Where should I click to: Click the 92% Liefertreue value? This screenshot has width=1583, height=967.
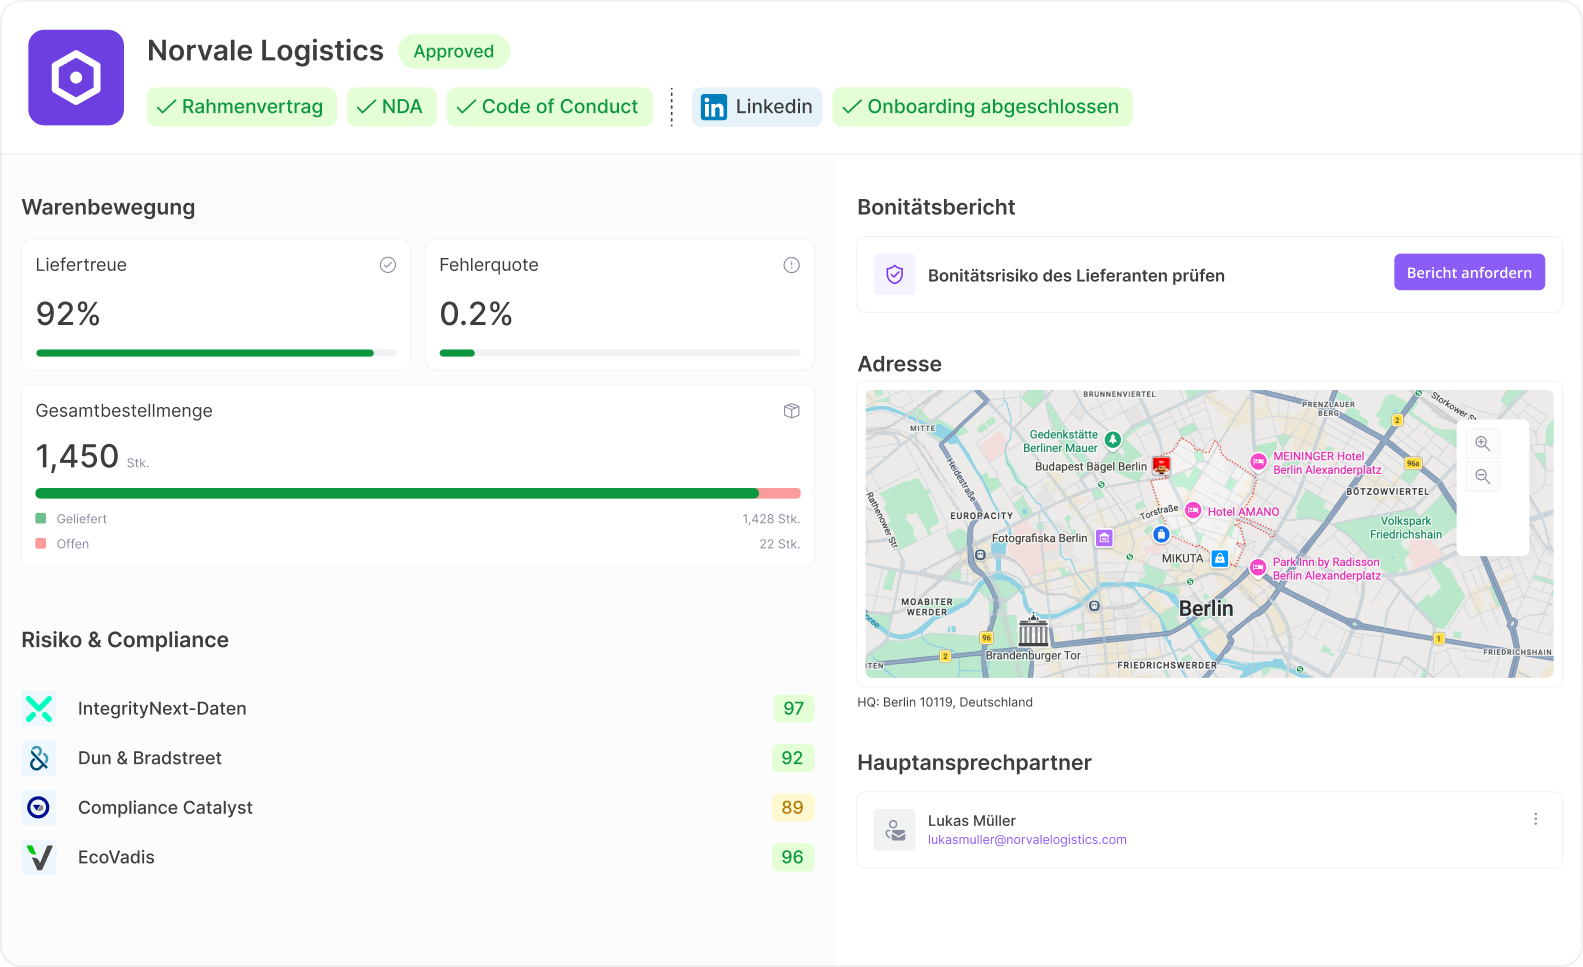[68, 314]
